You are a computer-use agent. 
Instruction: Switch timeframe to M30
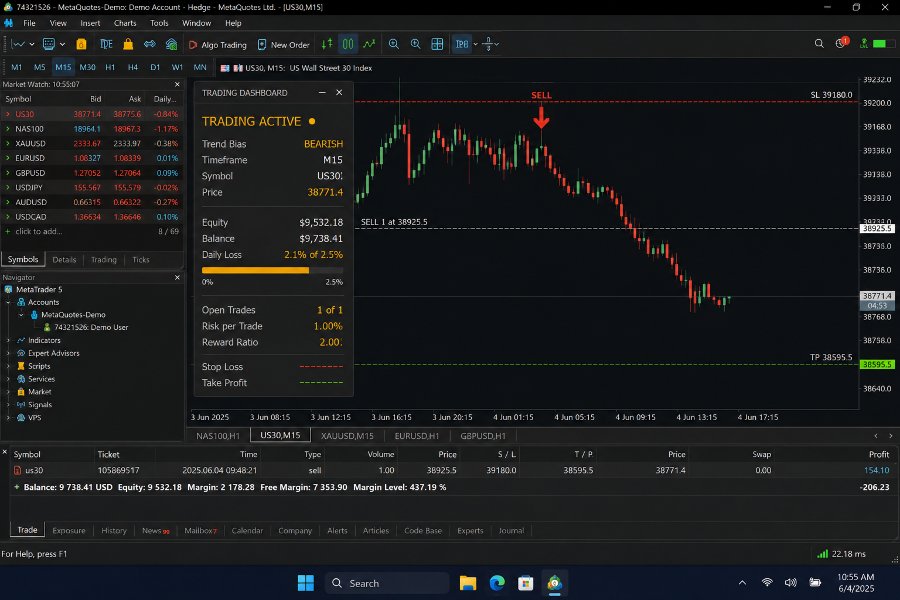[x=87, y=67]
